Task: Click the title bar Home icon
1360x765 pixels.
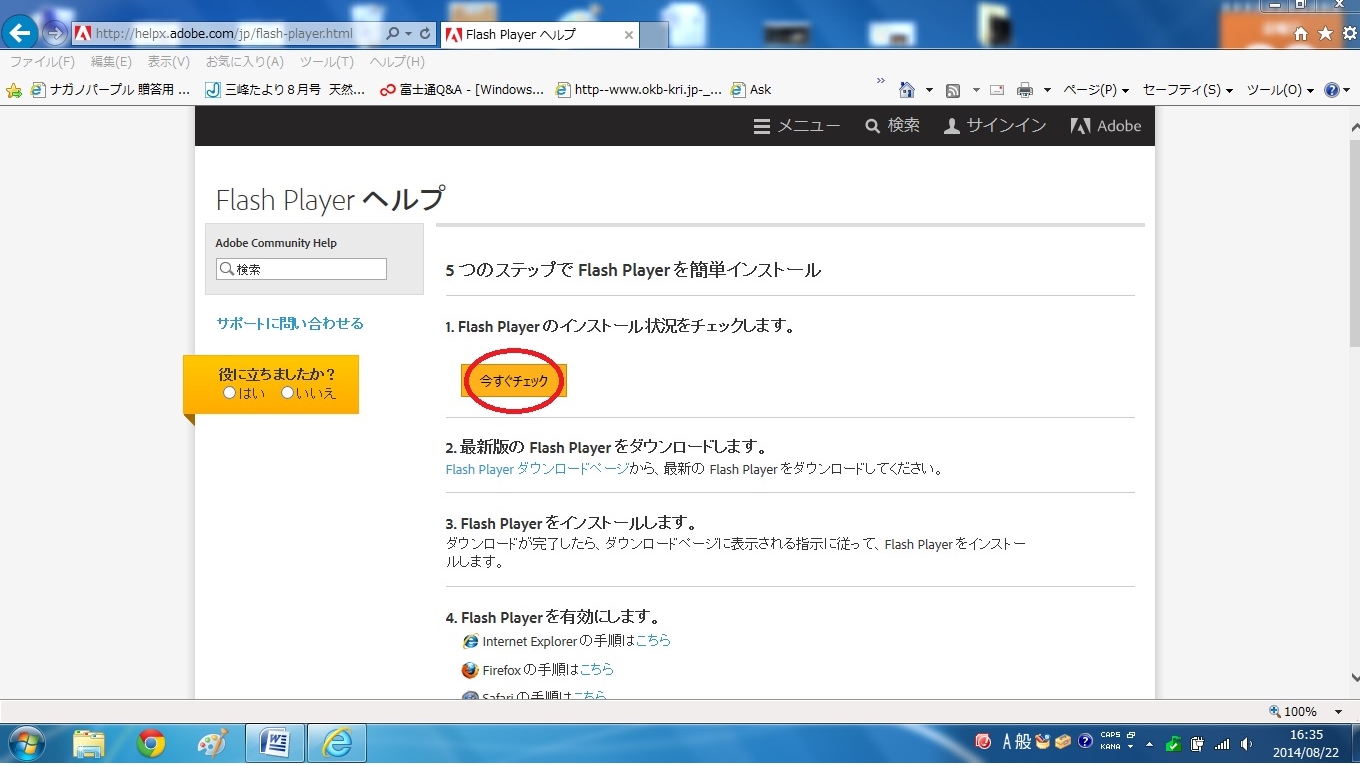Action: pos(1300,34)
